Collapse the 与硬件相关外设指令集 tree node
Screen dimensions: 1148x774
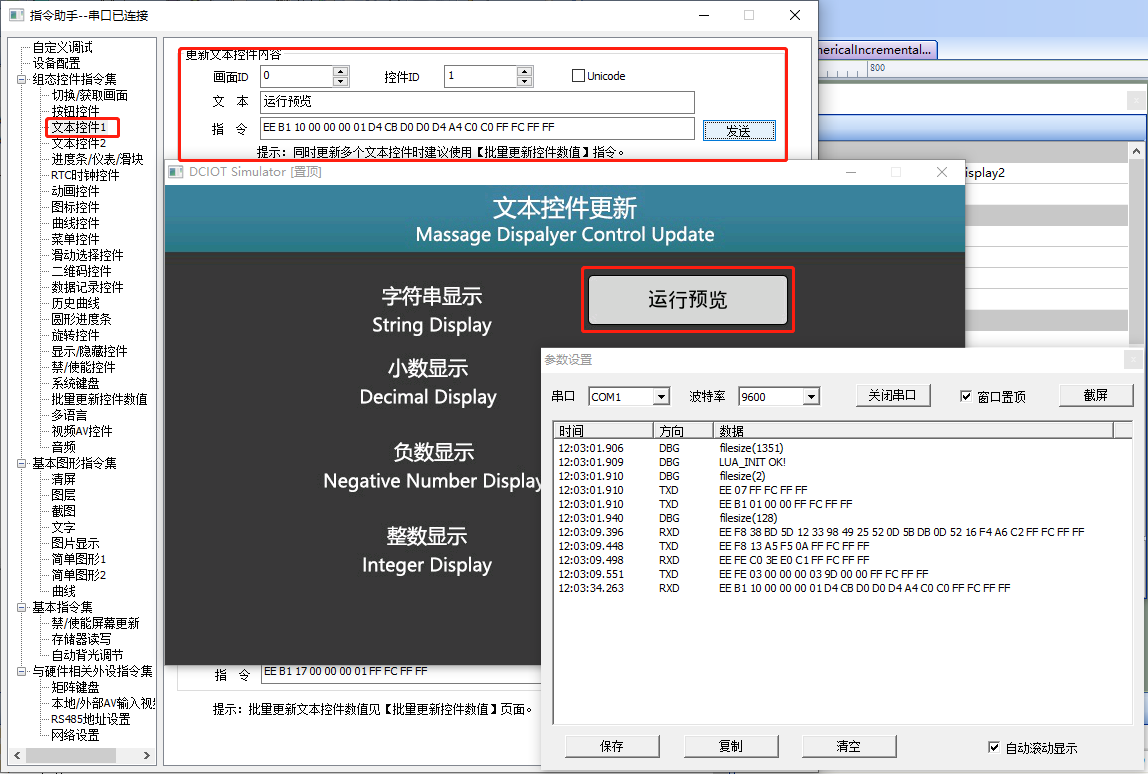[22, 671]
